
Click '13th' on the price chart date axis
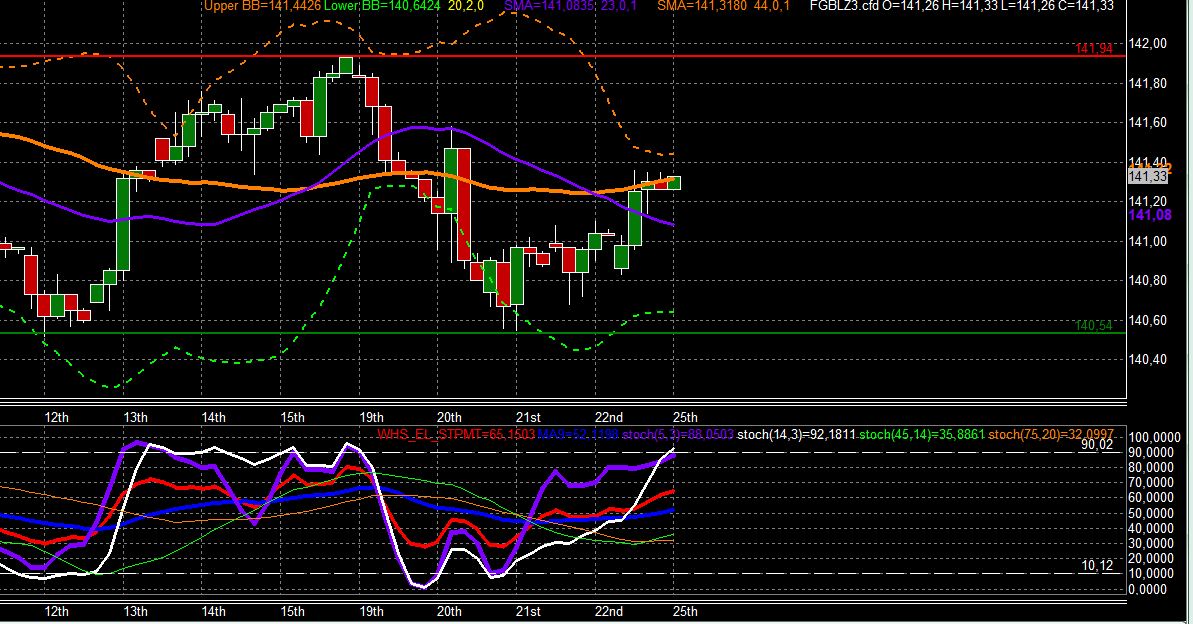tap(135, 417)
